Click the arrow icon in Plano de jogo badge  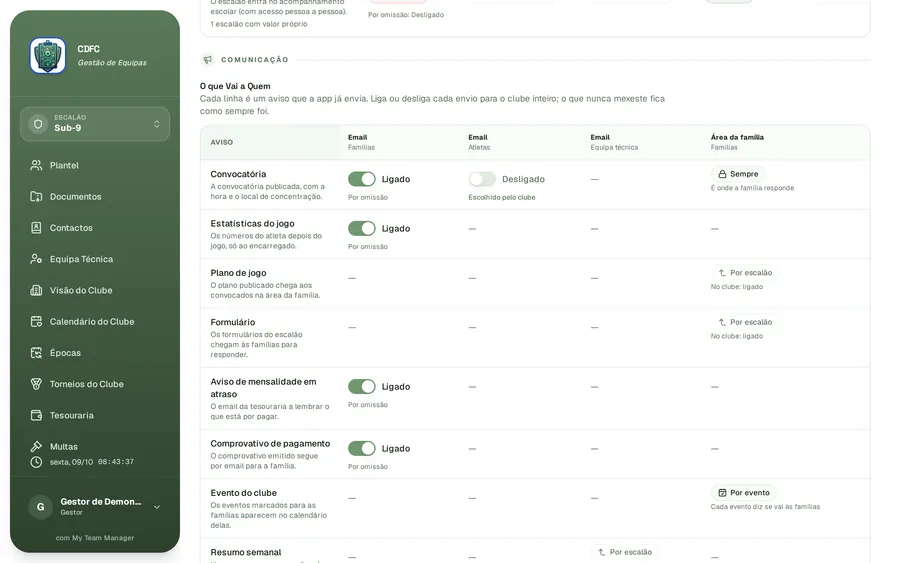pyautogui.click(x=723, y=273)
